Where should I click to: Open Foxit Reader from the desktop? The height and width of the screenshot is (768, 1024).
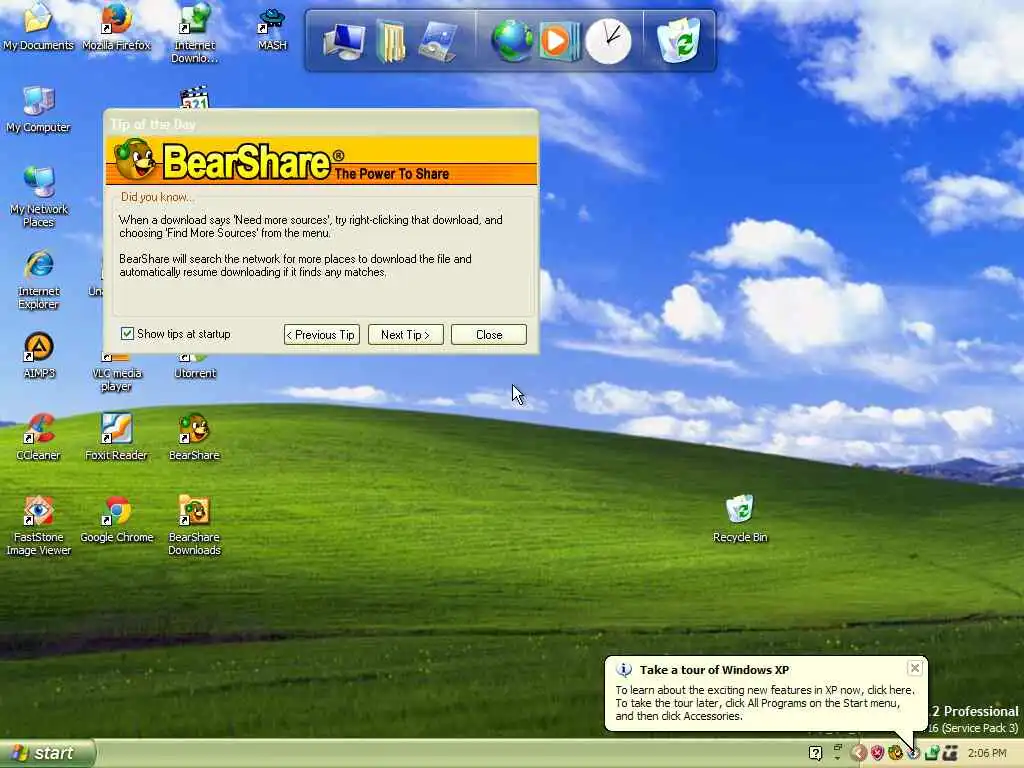tap(116, 438)
